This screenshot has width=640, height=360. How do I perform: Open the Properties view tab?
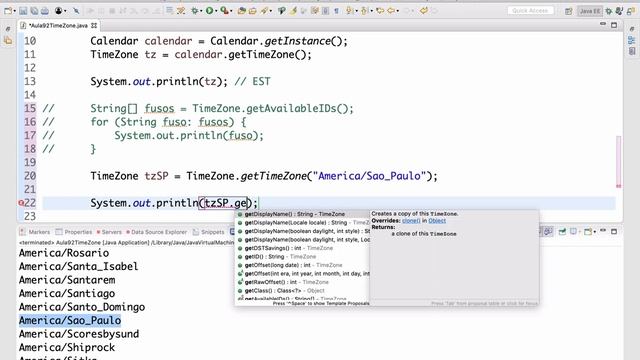[x=74, y=232]
